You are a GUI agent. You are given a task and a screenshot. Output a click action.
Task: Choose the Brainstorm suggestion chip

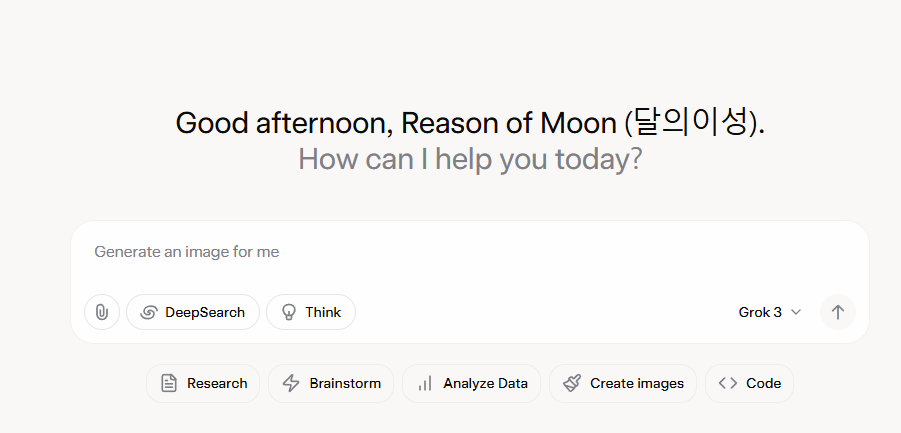pos(331,384)
